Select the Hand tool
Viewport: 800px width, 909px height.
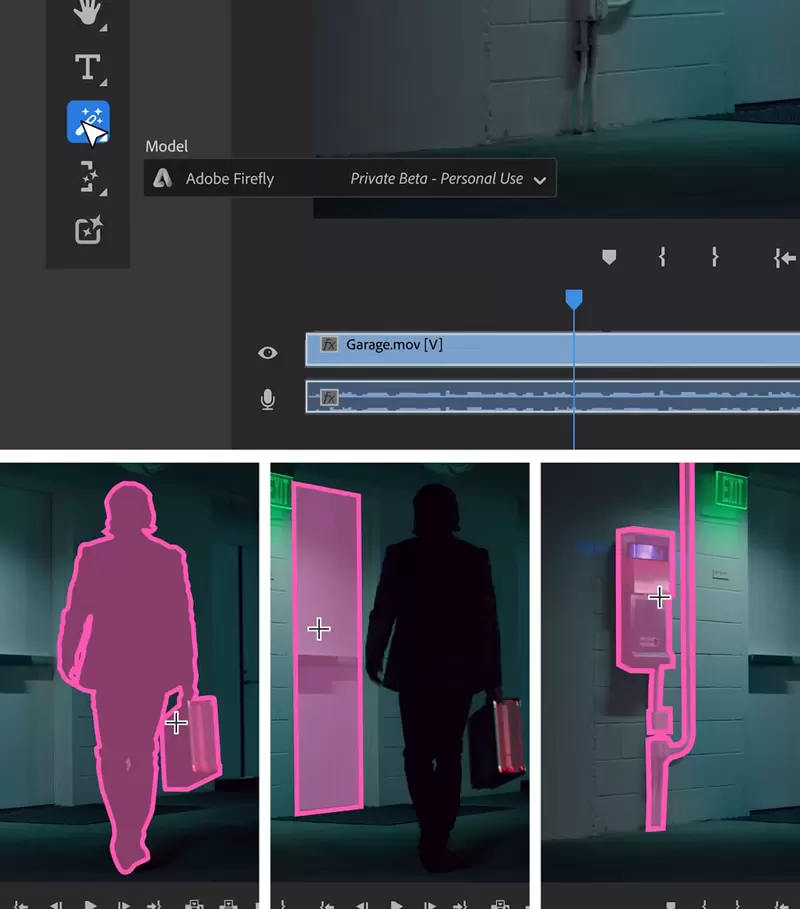88,14
